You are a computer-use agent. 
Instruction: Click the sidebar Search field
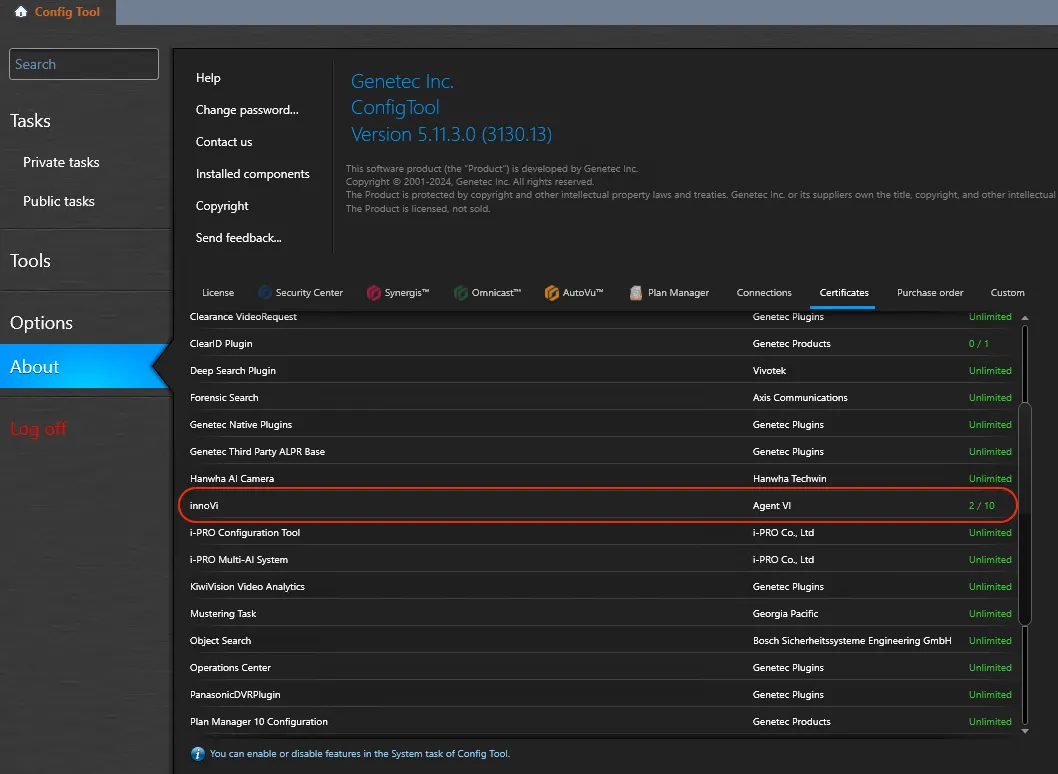click(x=84, y=64)
